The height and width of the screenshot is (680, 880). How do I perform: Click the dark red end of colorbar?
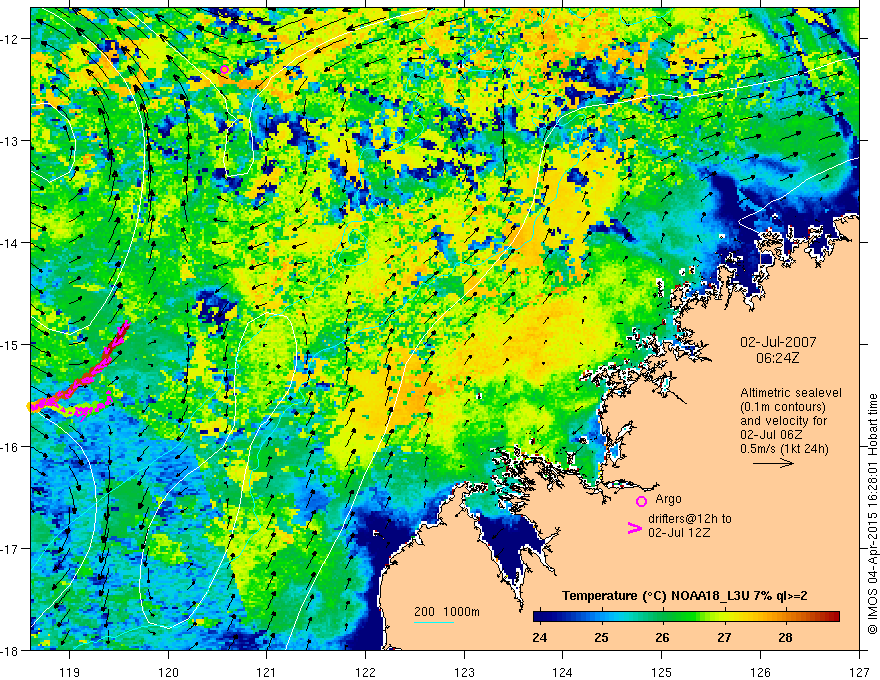[x=833, y=617]
